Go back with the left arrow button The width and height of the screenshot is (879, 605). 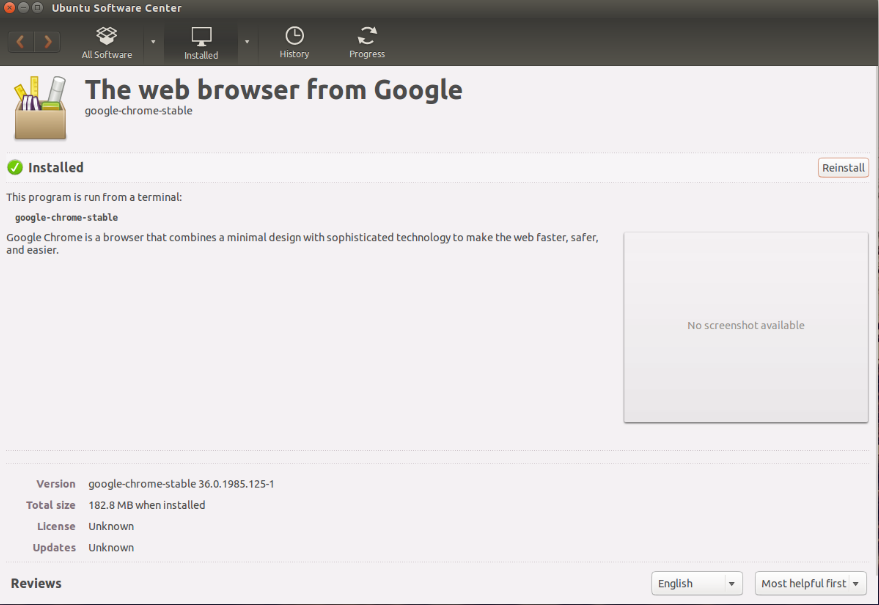pyautogui.click(x=21, y=41)
